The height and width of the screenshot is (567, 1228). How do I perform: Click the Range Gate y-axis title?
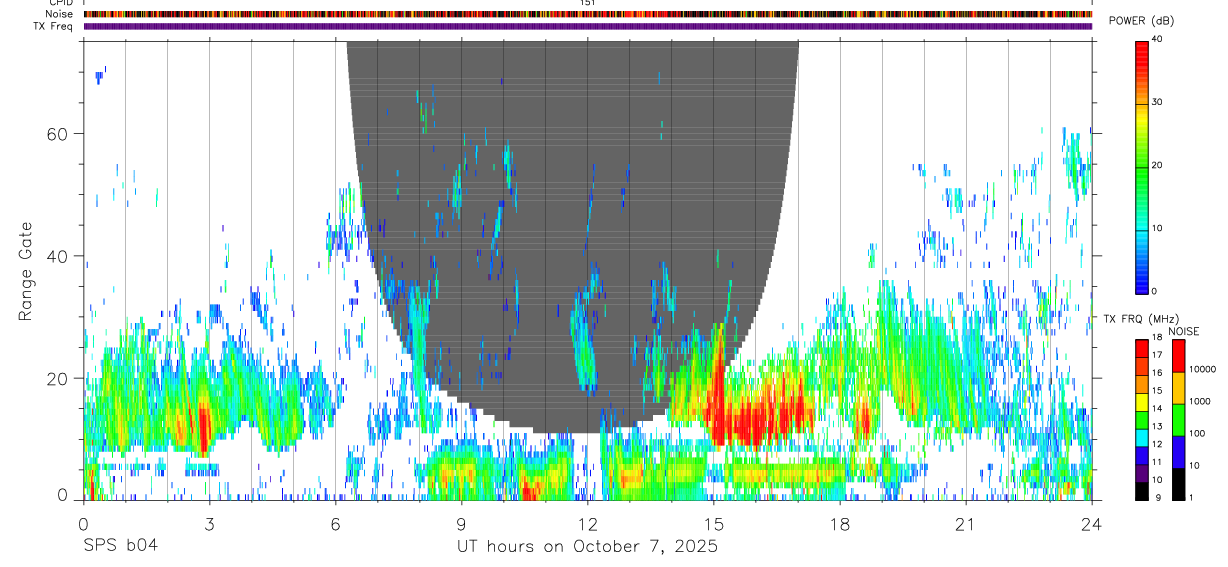tap(26, 271)
